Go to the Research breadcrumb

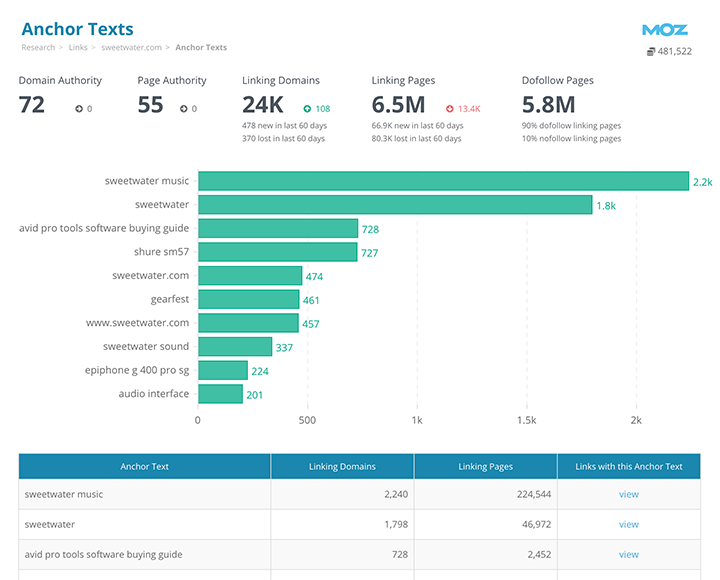pos(38,47)
